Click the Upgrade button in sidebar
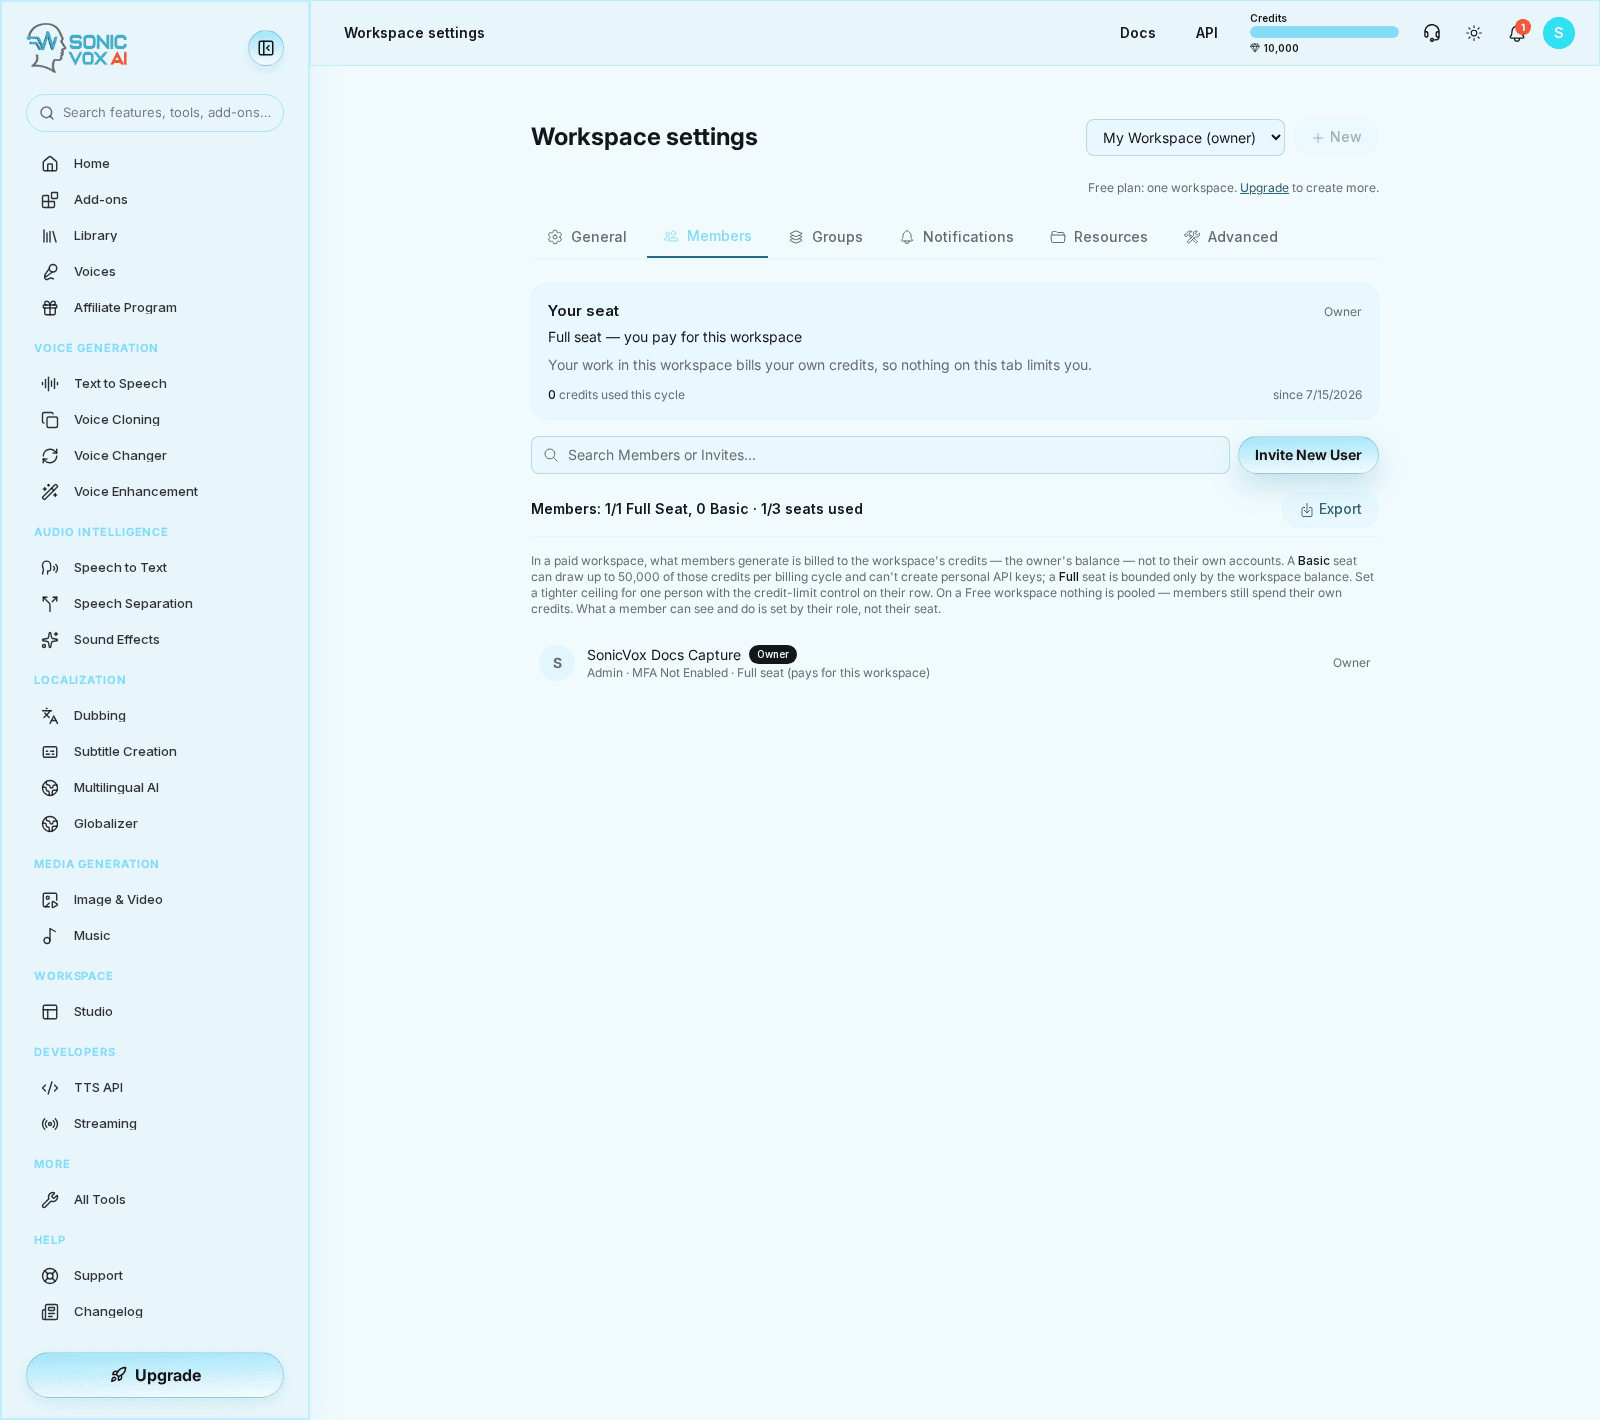This screenshot has height=1420, width=1600. pos(155,1375)
